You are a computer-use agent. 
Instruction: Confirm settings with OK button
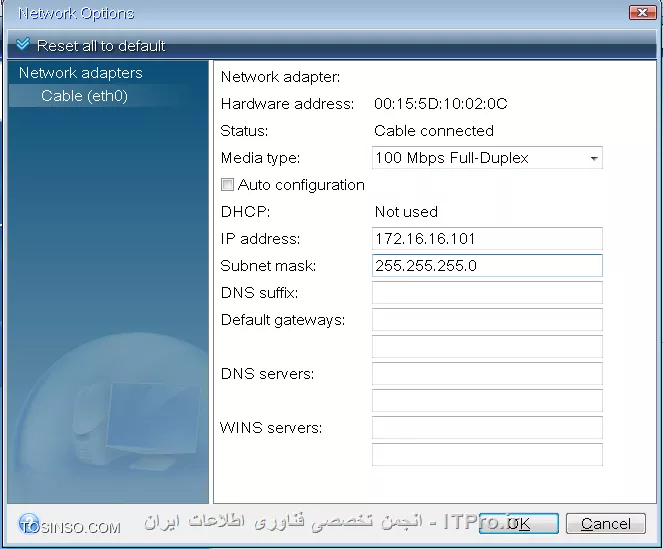click(518, 524)
